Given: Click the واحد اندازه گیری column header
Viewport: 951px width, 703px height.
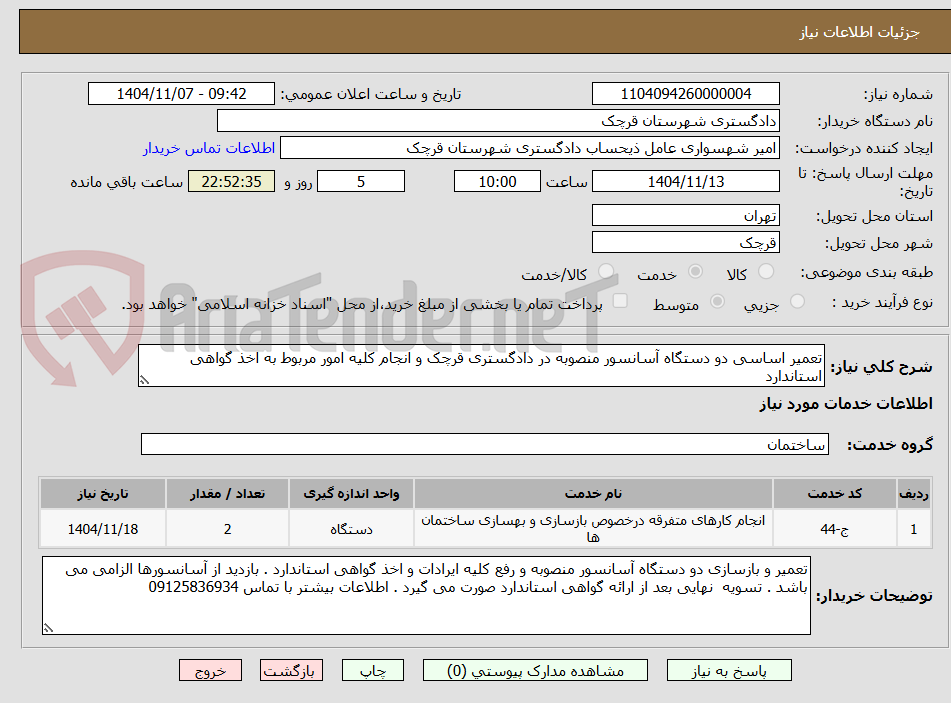Looking at the screenshot, I should coord(351,494).
